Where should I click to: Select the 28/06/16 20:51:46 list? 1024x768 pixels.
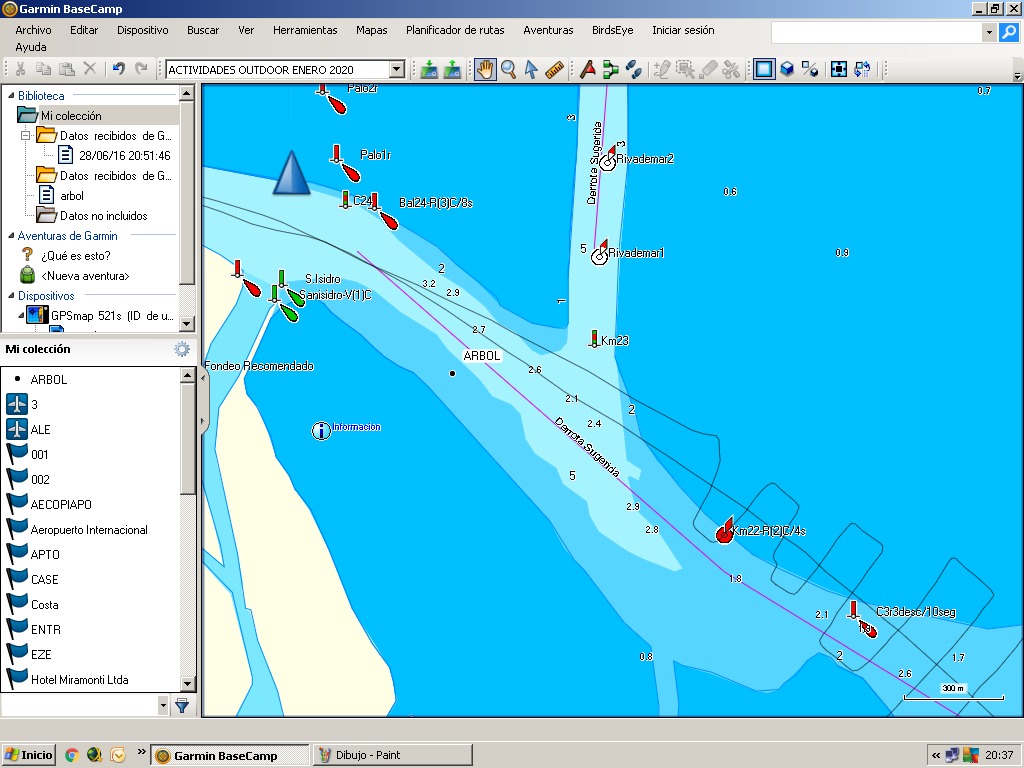coord(125,155)
